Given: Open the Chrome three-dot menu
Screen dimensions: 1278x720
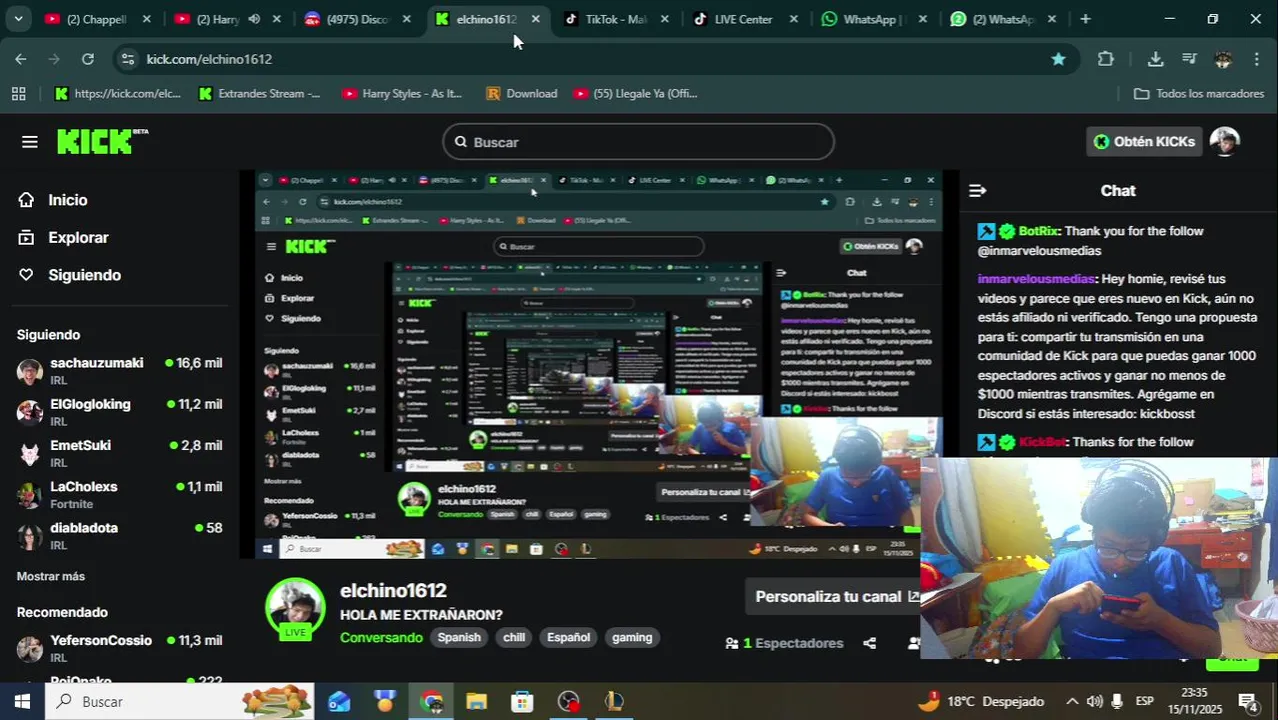Looking at the screenshot, I should (x=1257, y=59).
